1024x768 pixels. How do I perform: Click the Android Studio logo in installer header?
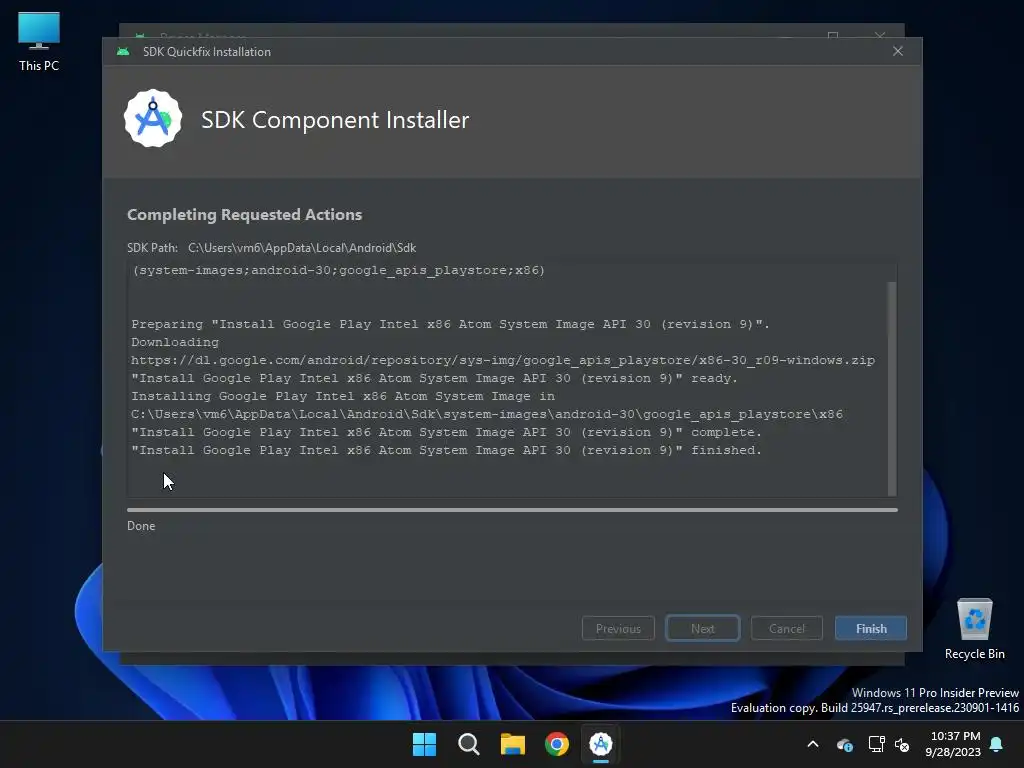(x=153, y=118)
